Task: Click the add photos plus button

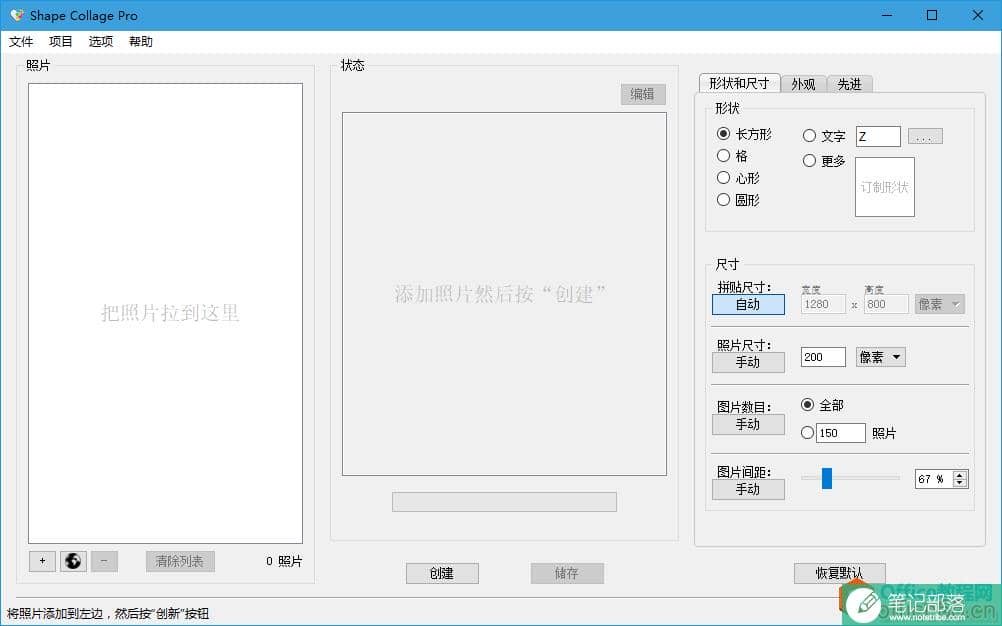Action: click(x=42, y=561)
